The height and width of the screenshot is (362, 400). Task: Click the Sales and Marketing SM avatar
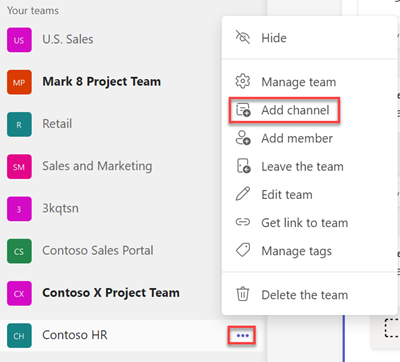pos(19,167)
